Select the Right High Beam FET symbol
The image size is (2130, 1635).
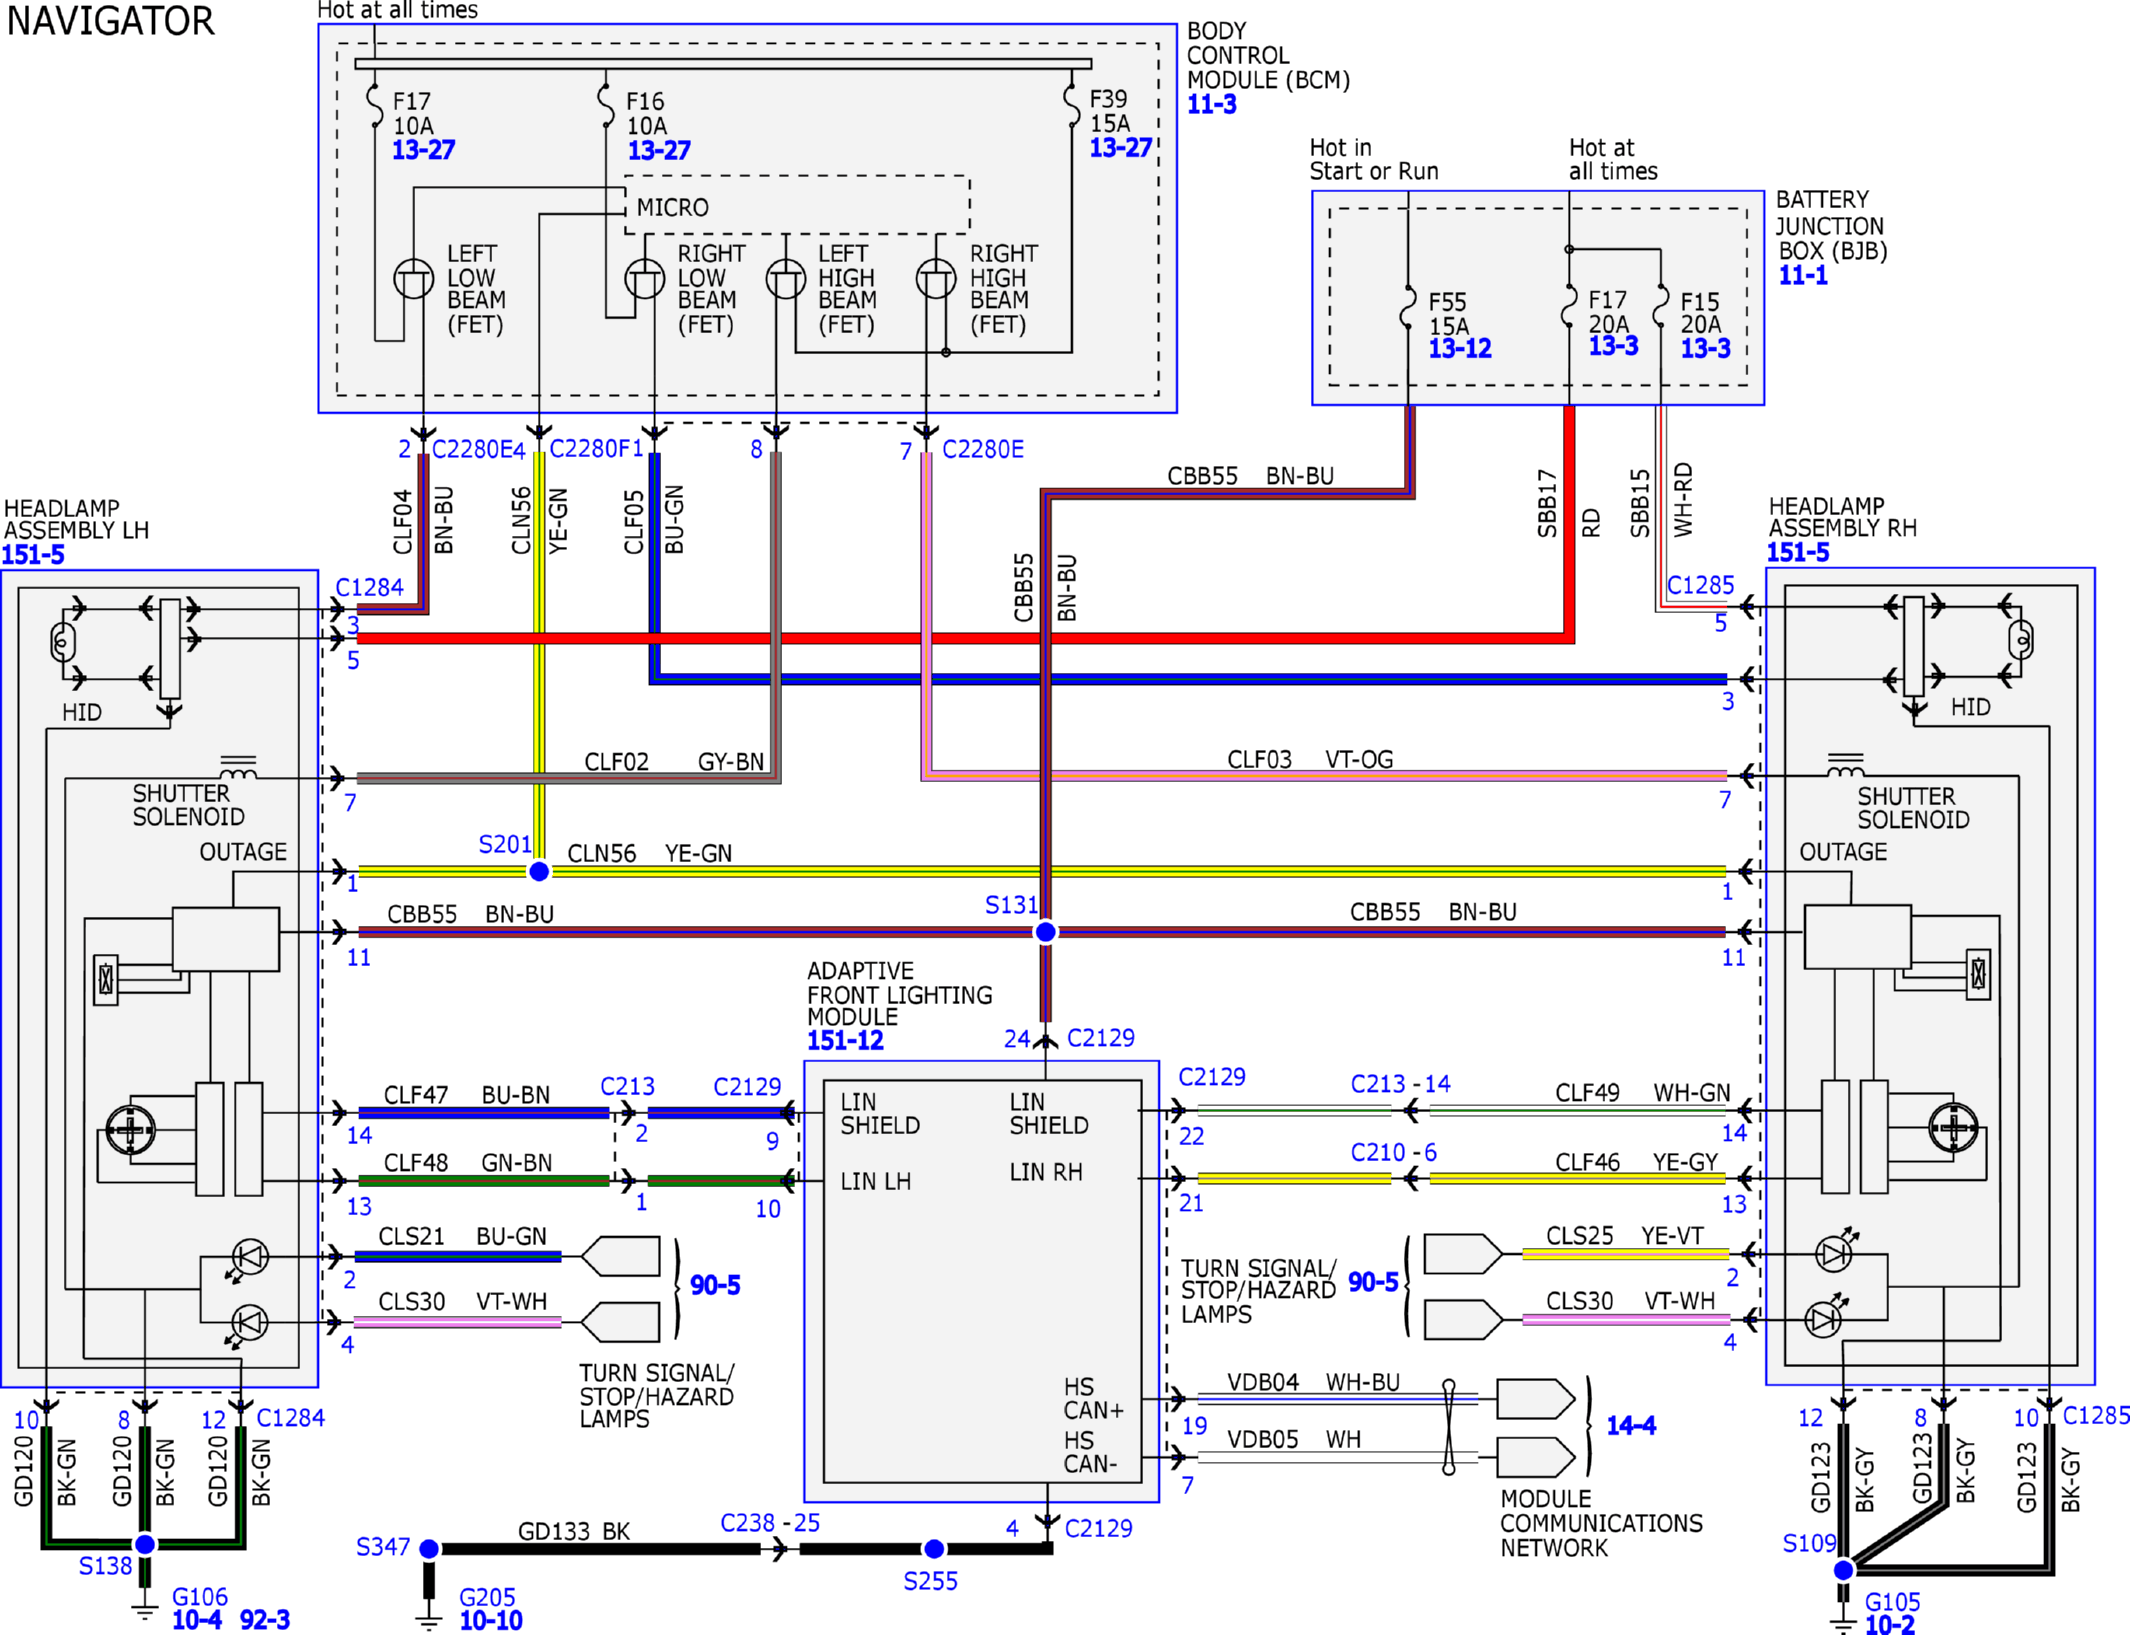click(937, 279)
